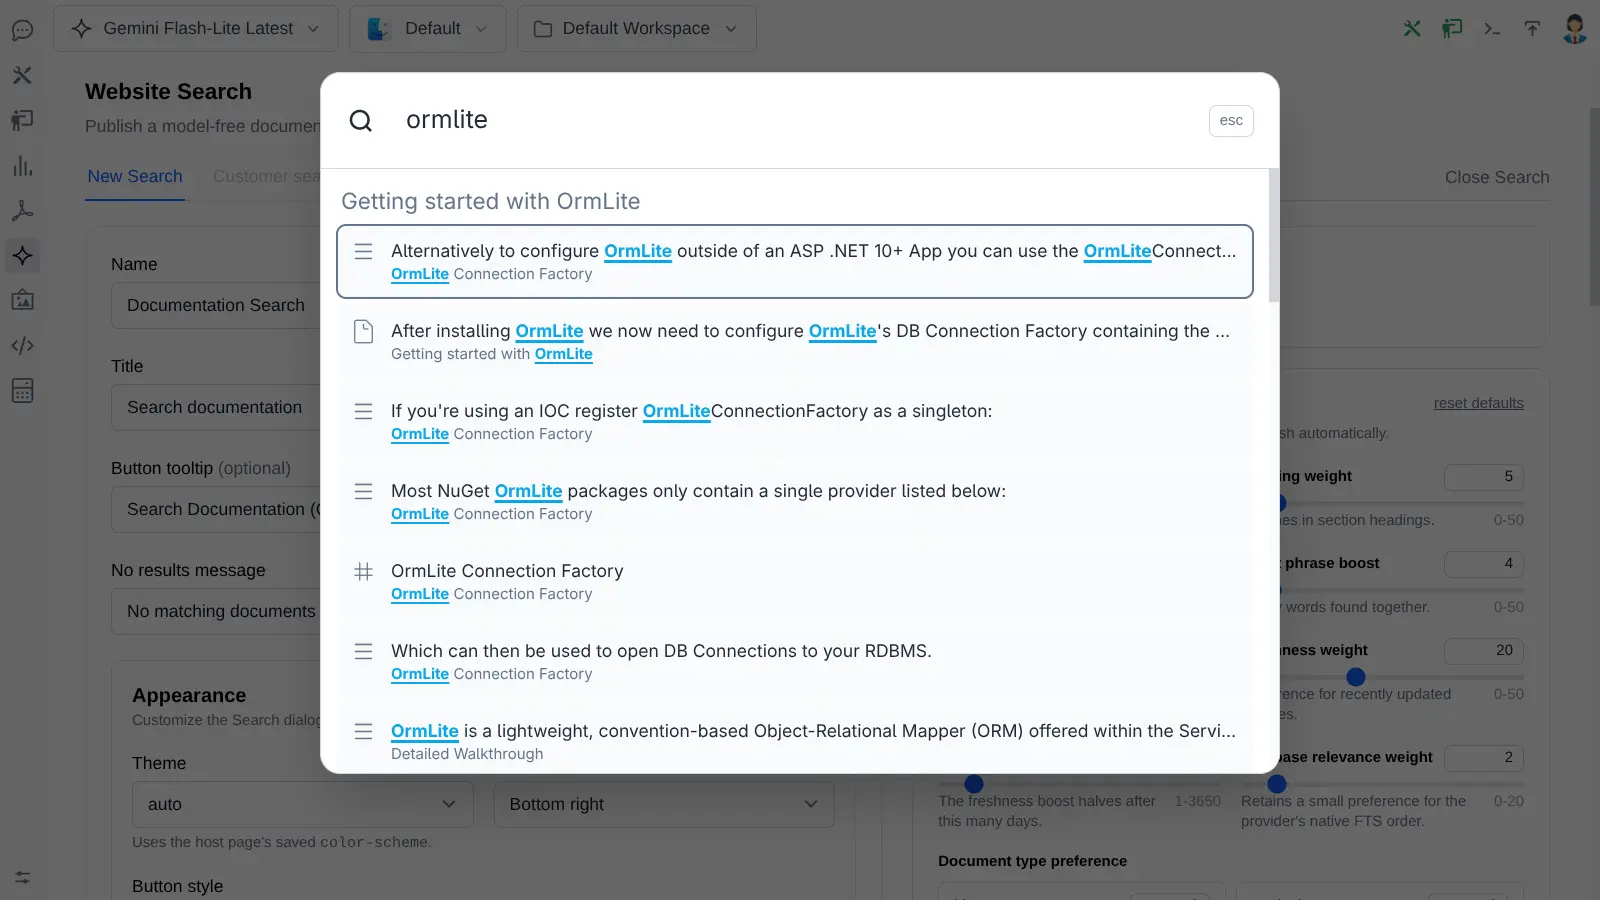1600x900 pixels.
Task: Open result 'Which can then be used to open DB Connections'
Action: (795, 661)
